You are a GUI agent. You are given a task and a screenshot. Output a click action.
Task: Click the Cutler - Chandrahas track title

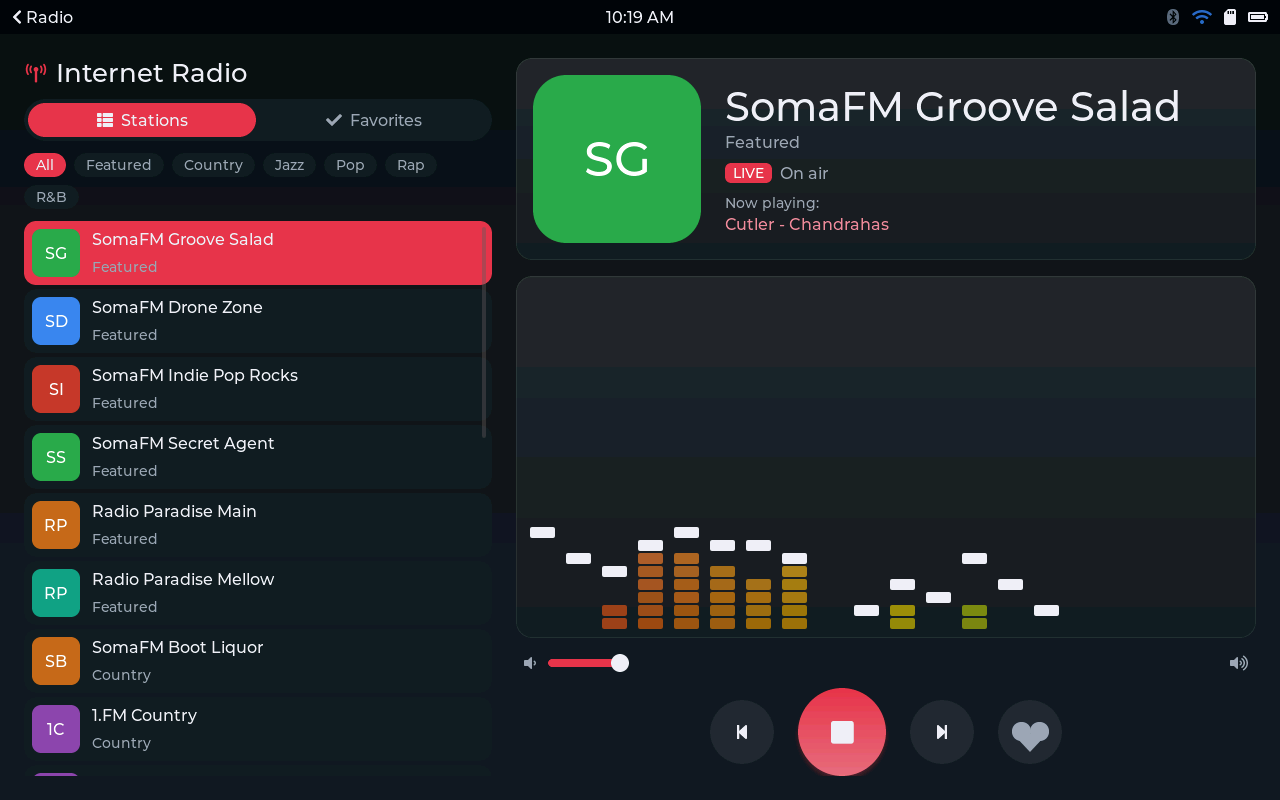[x=807, y=224]
